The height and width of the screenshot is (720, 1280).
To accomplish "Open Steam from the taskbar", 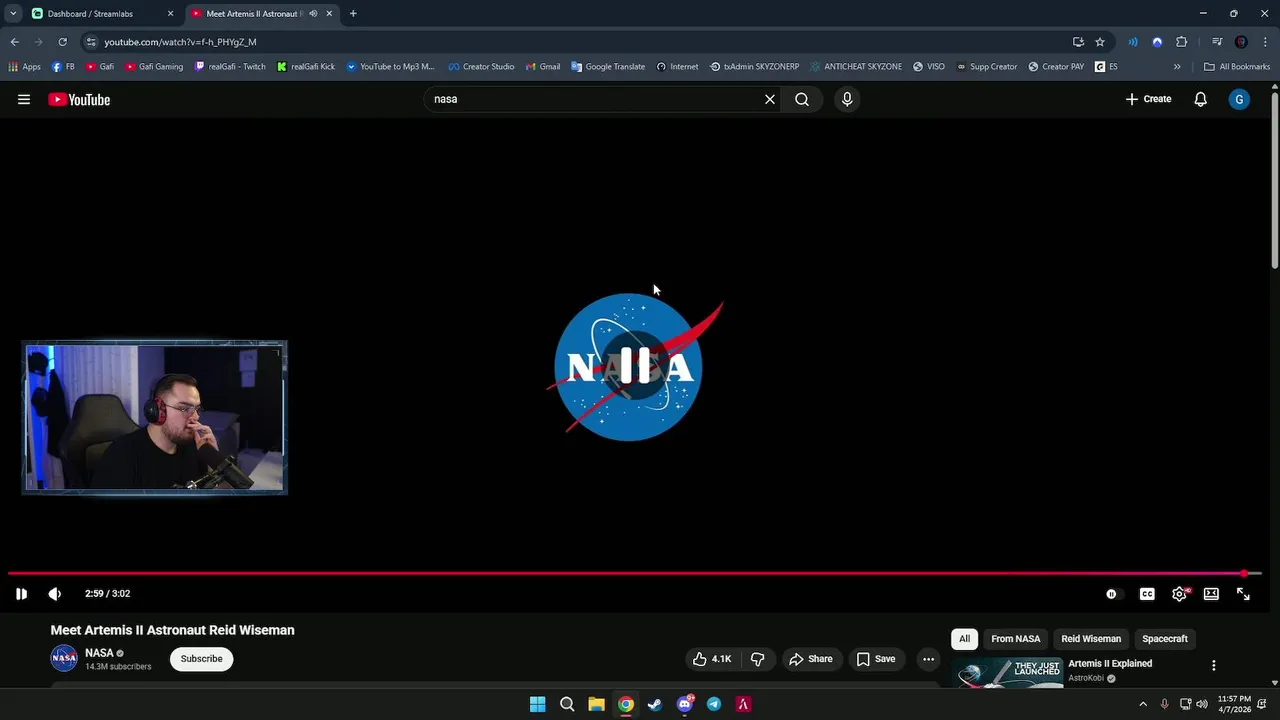I will [x=655, y=704].
